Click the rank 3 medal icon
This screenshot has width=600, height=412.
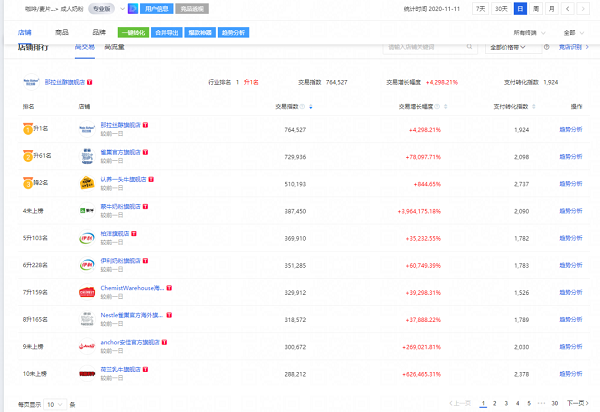pos(28,183)
